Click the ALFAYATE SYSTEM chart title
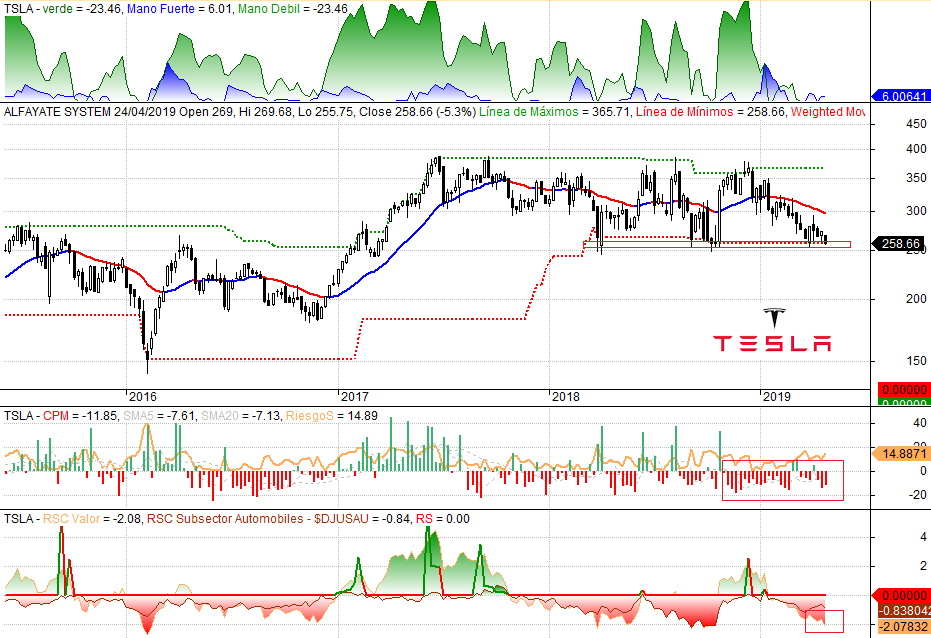 [58, 112]
